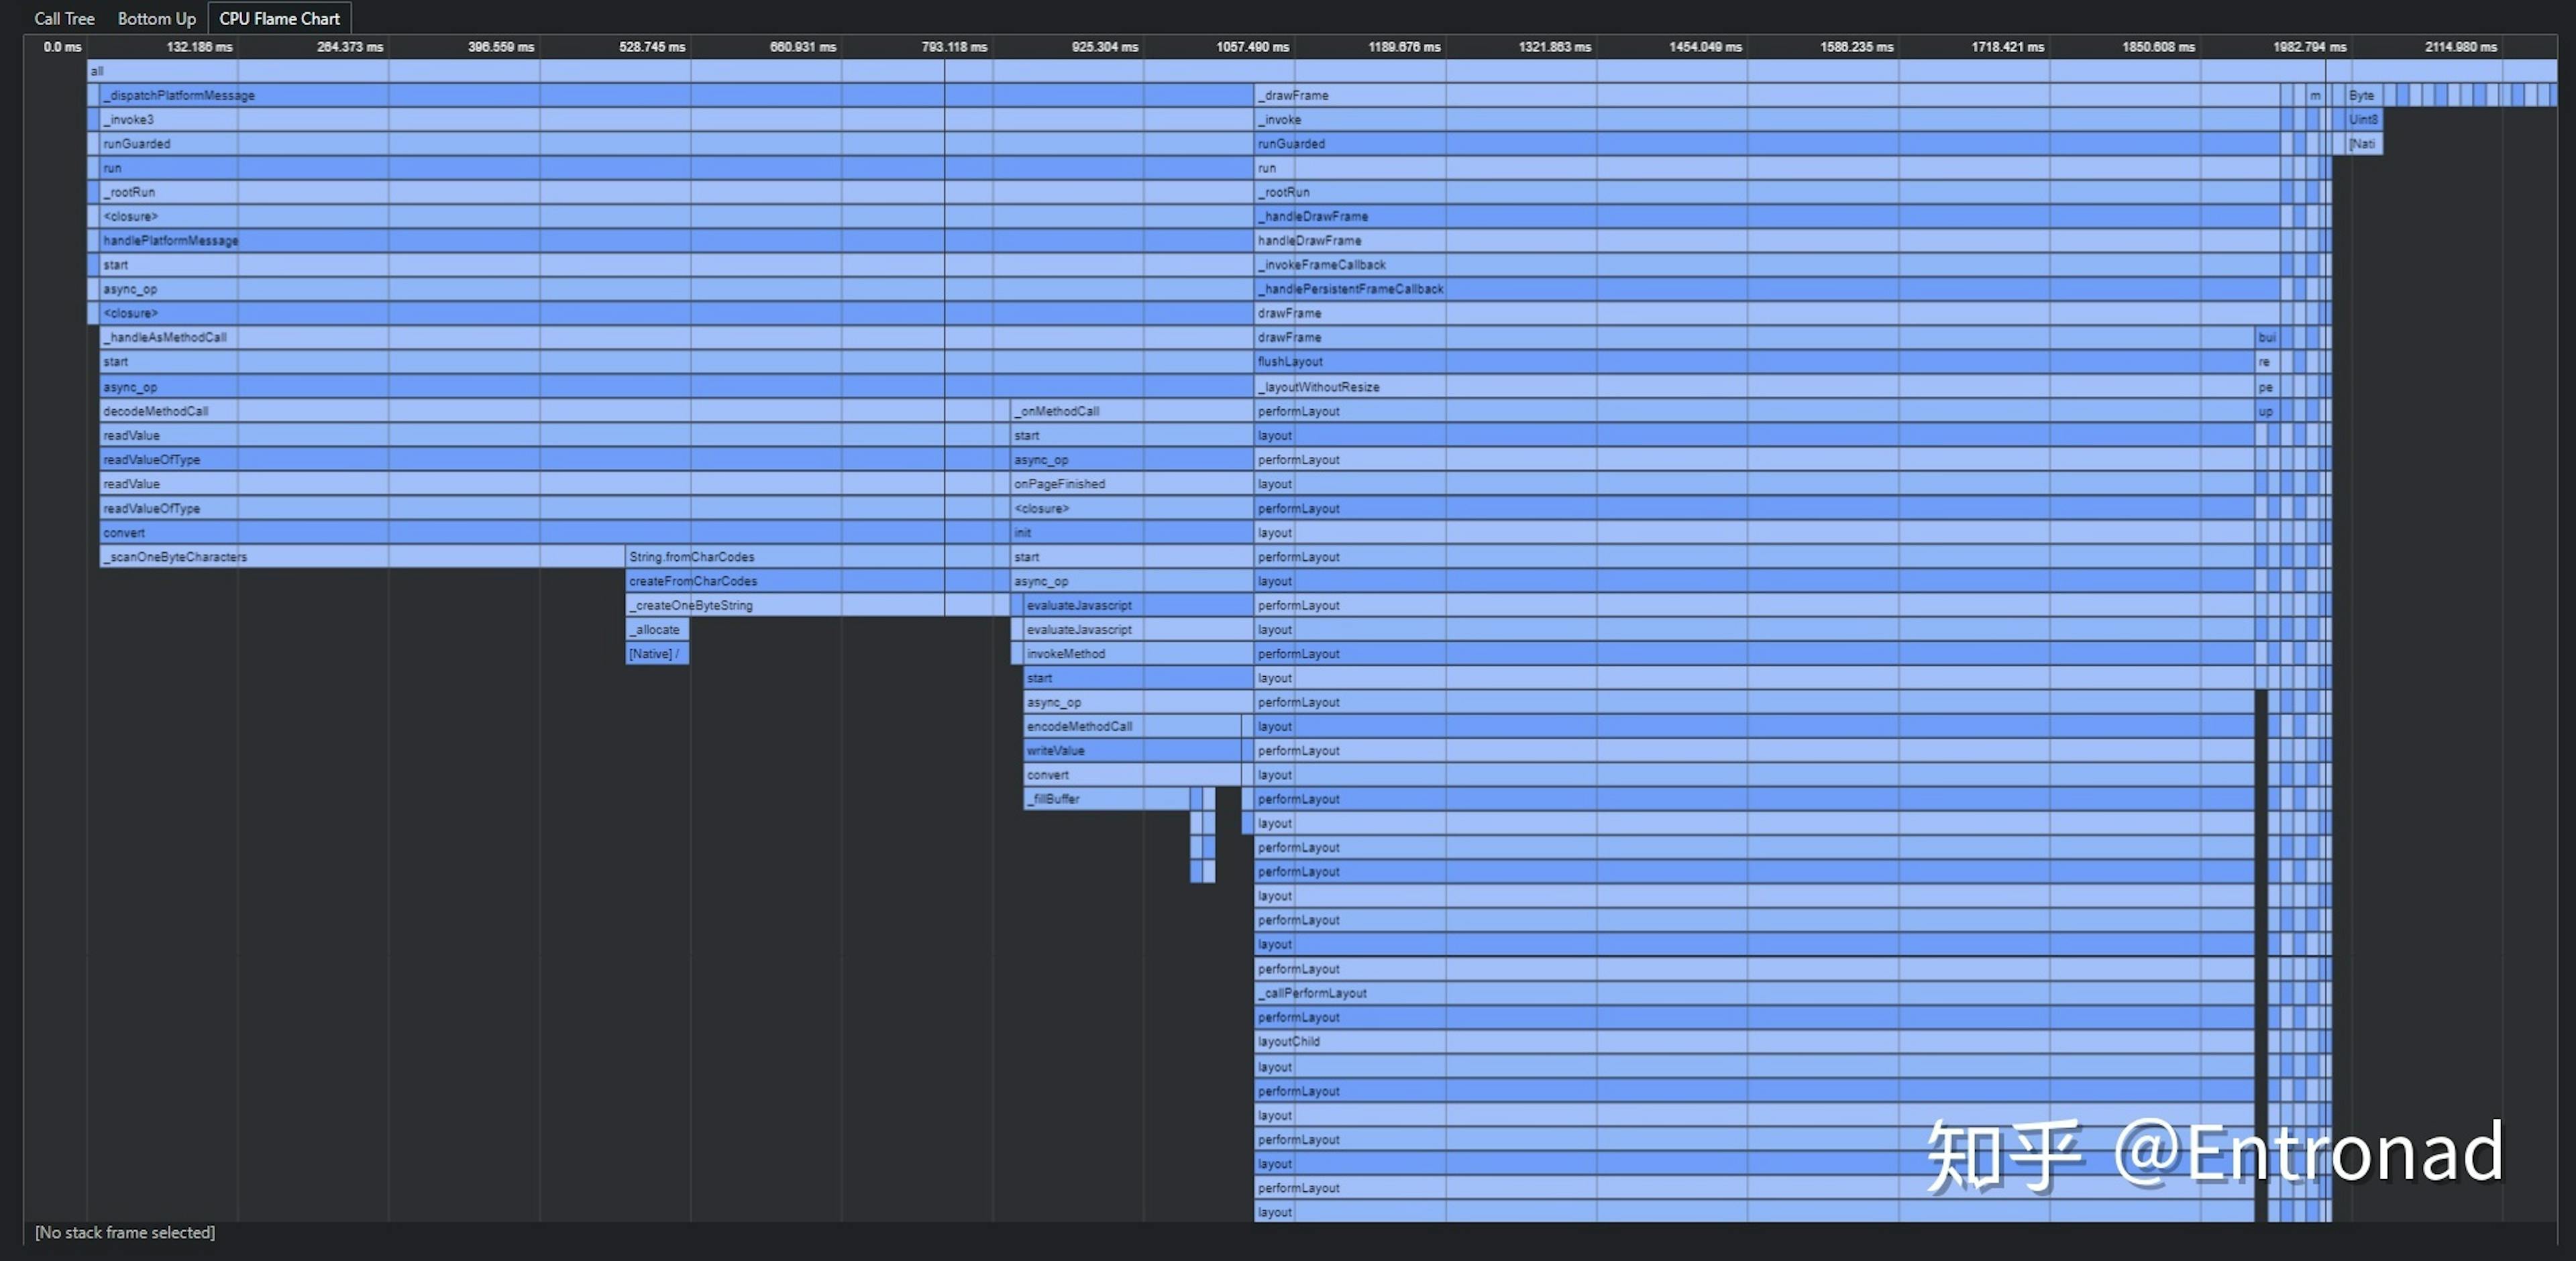Click the _allocate stack frame
2576x1261 pixels.
click(657, 630)
